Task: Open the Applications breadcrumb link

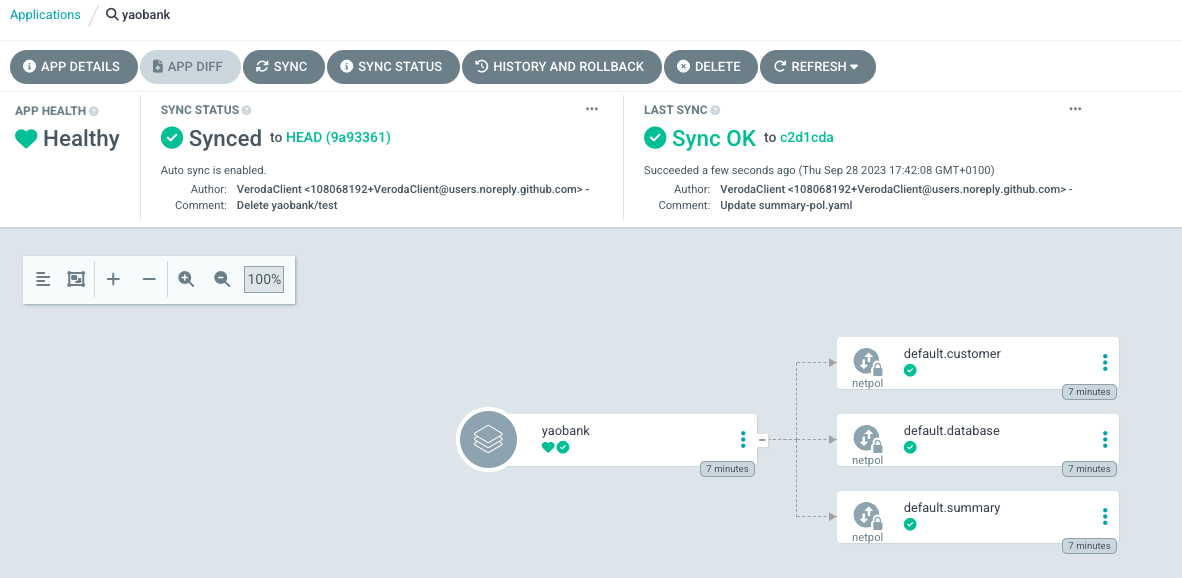Action: 45,14
